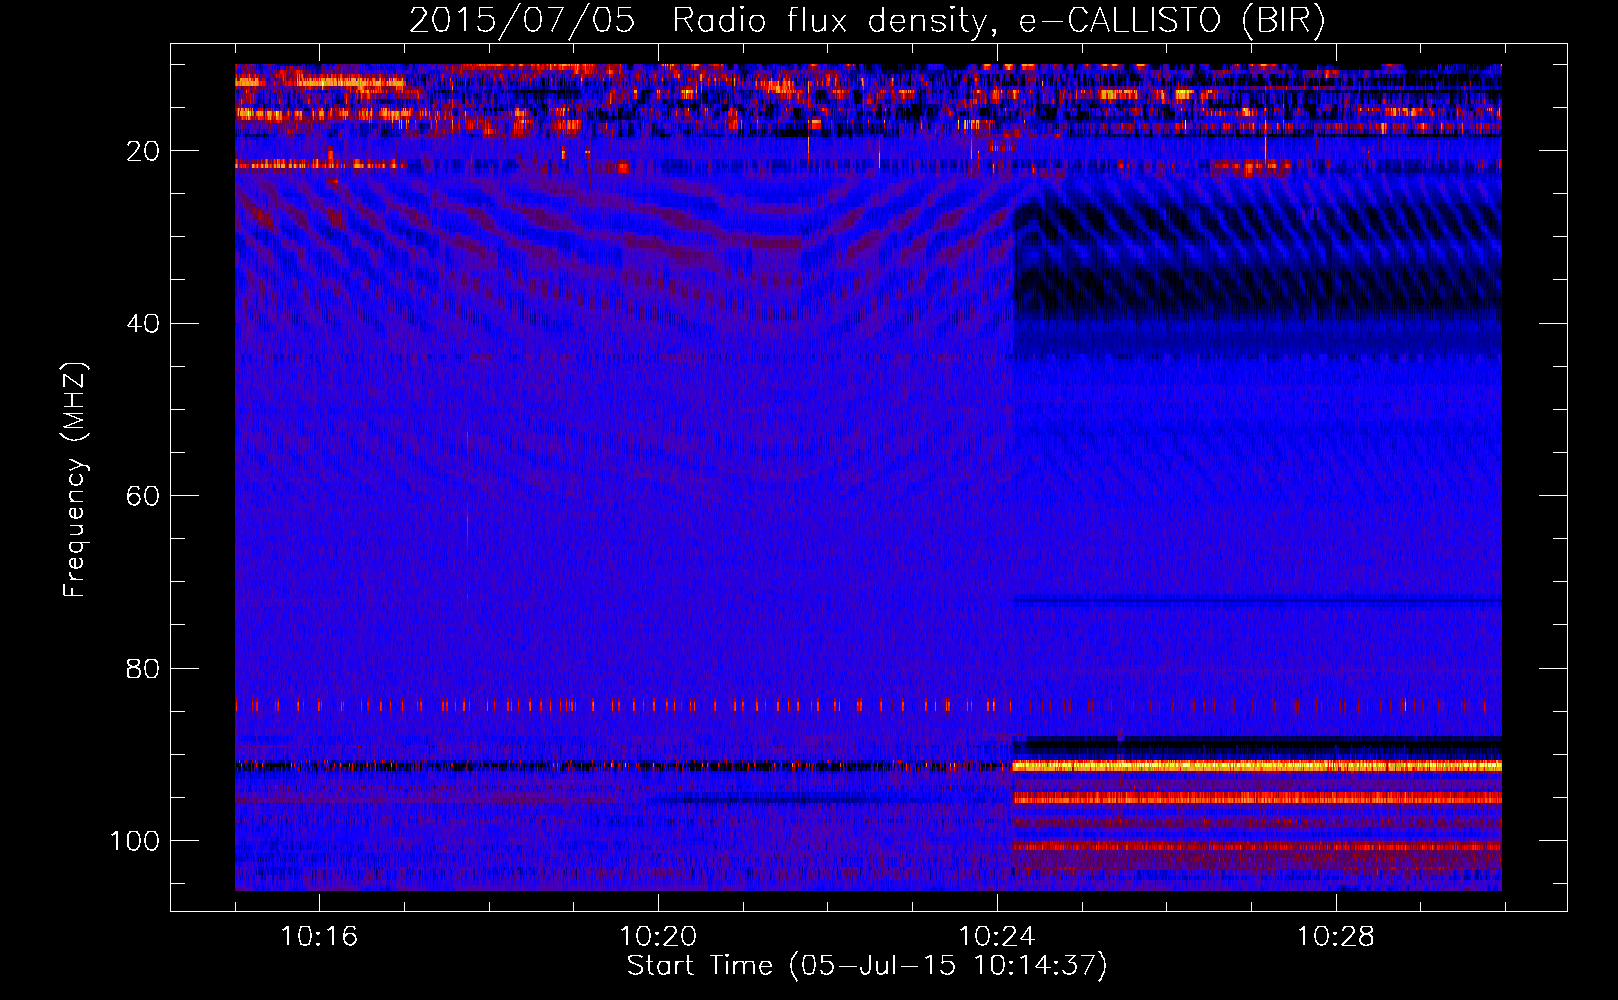Click the '100' frequency tick label
Image resolution: width=1618 pixels, height=1000 pixels.
pyautogui.click(x=135, y=841)
